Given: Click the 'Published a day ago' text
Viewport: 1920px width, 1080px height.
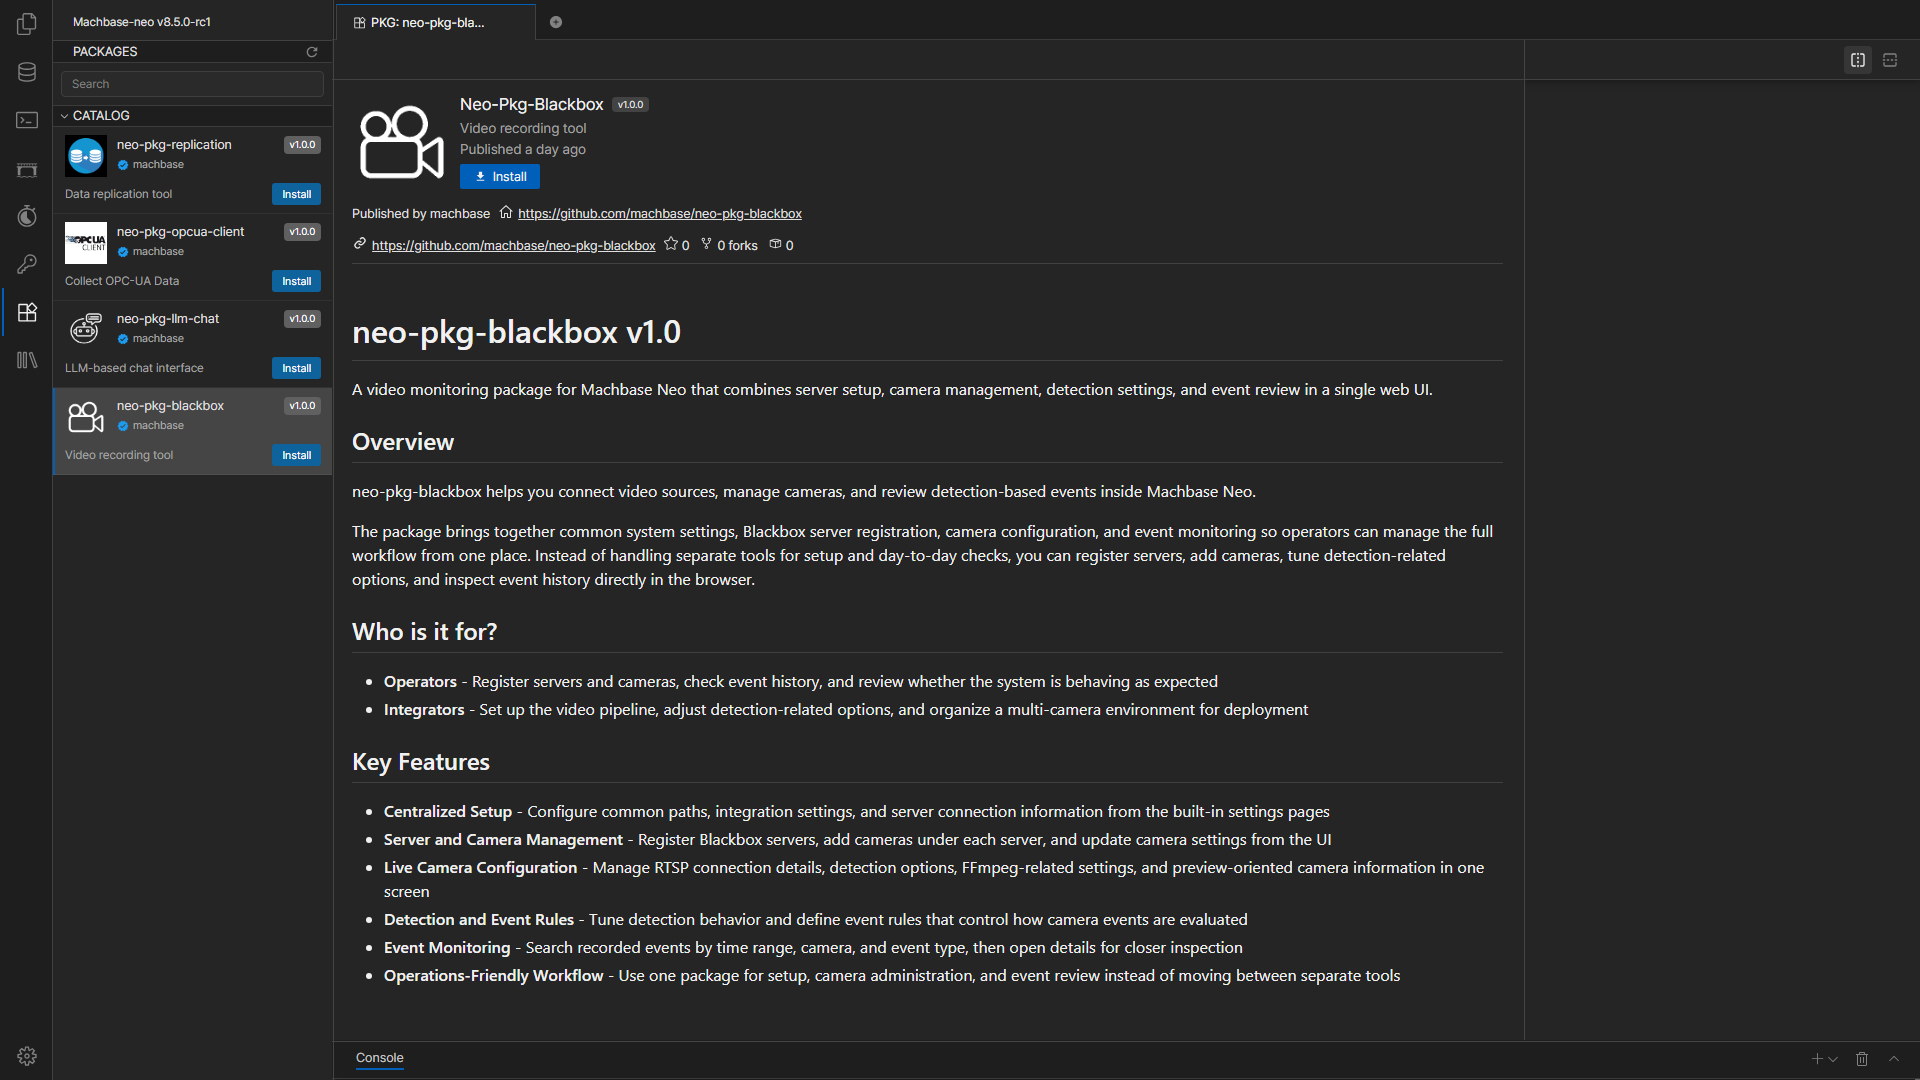Looking at the screenshot, I should coord(523,150).
